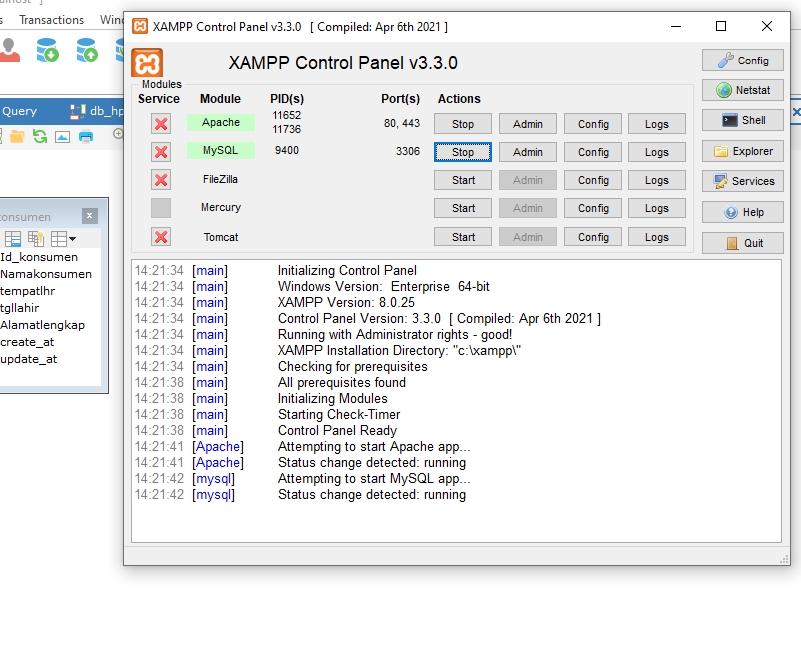Click the MySQL module label
The height and width of the screenshot is (645, 801).
(221, 150)
